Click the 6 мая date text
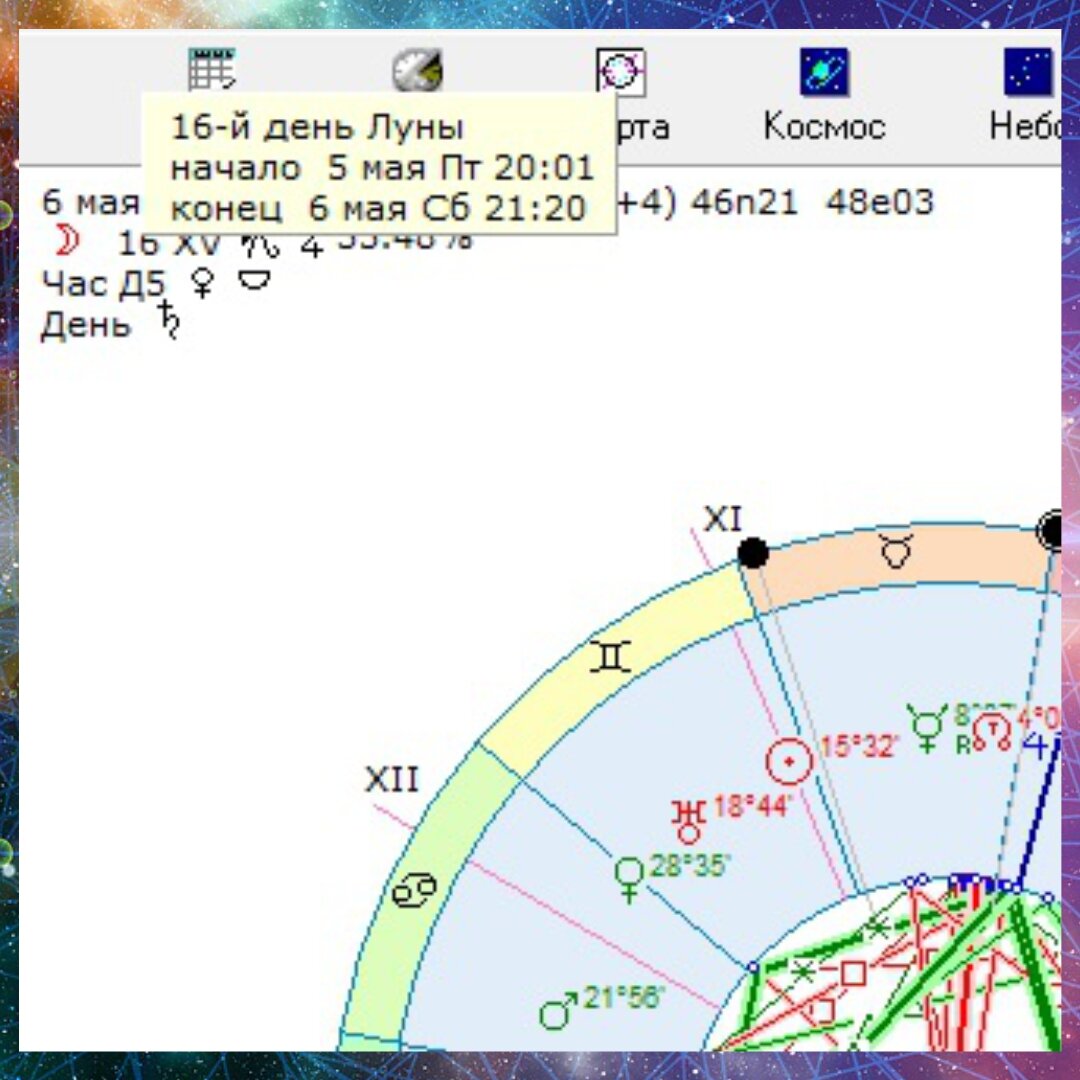Screen dimensions: 1080x1080 click(x=91, y=202)
